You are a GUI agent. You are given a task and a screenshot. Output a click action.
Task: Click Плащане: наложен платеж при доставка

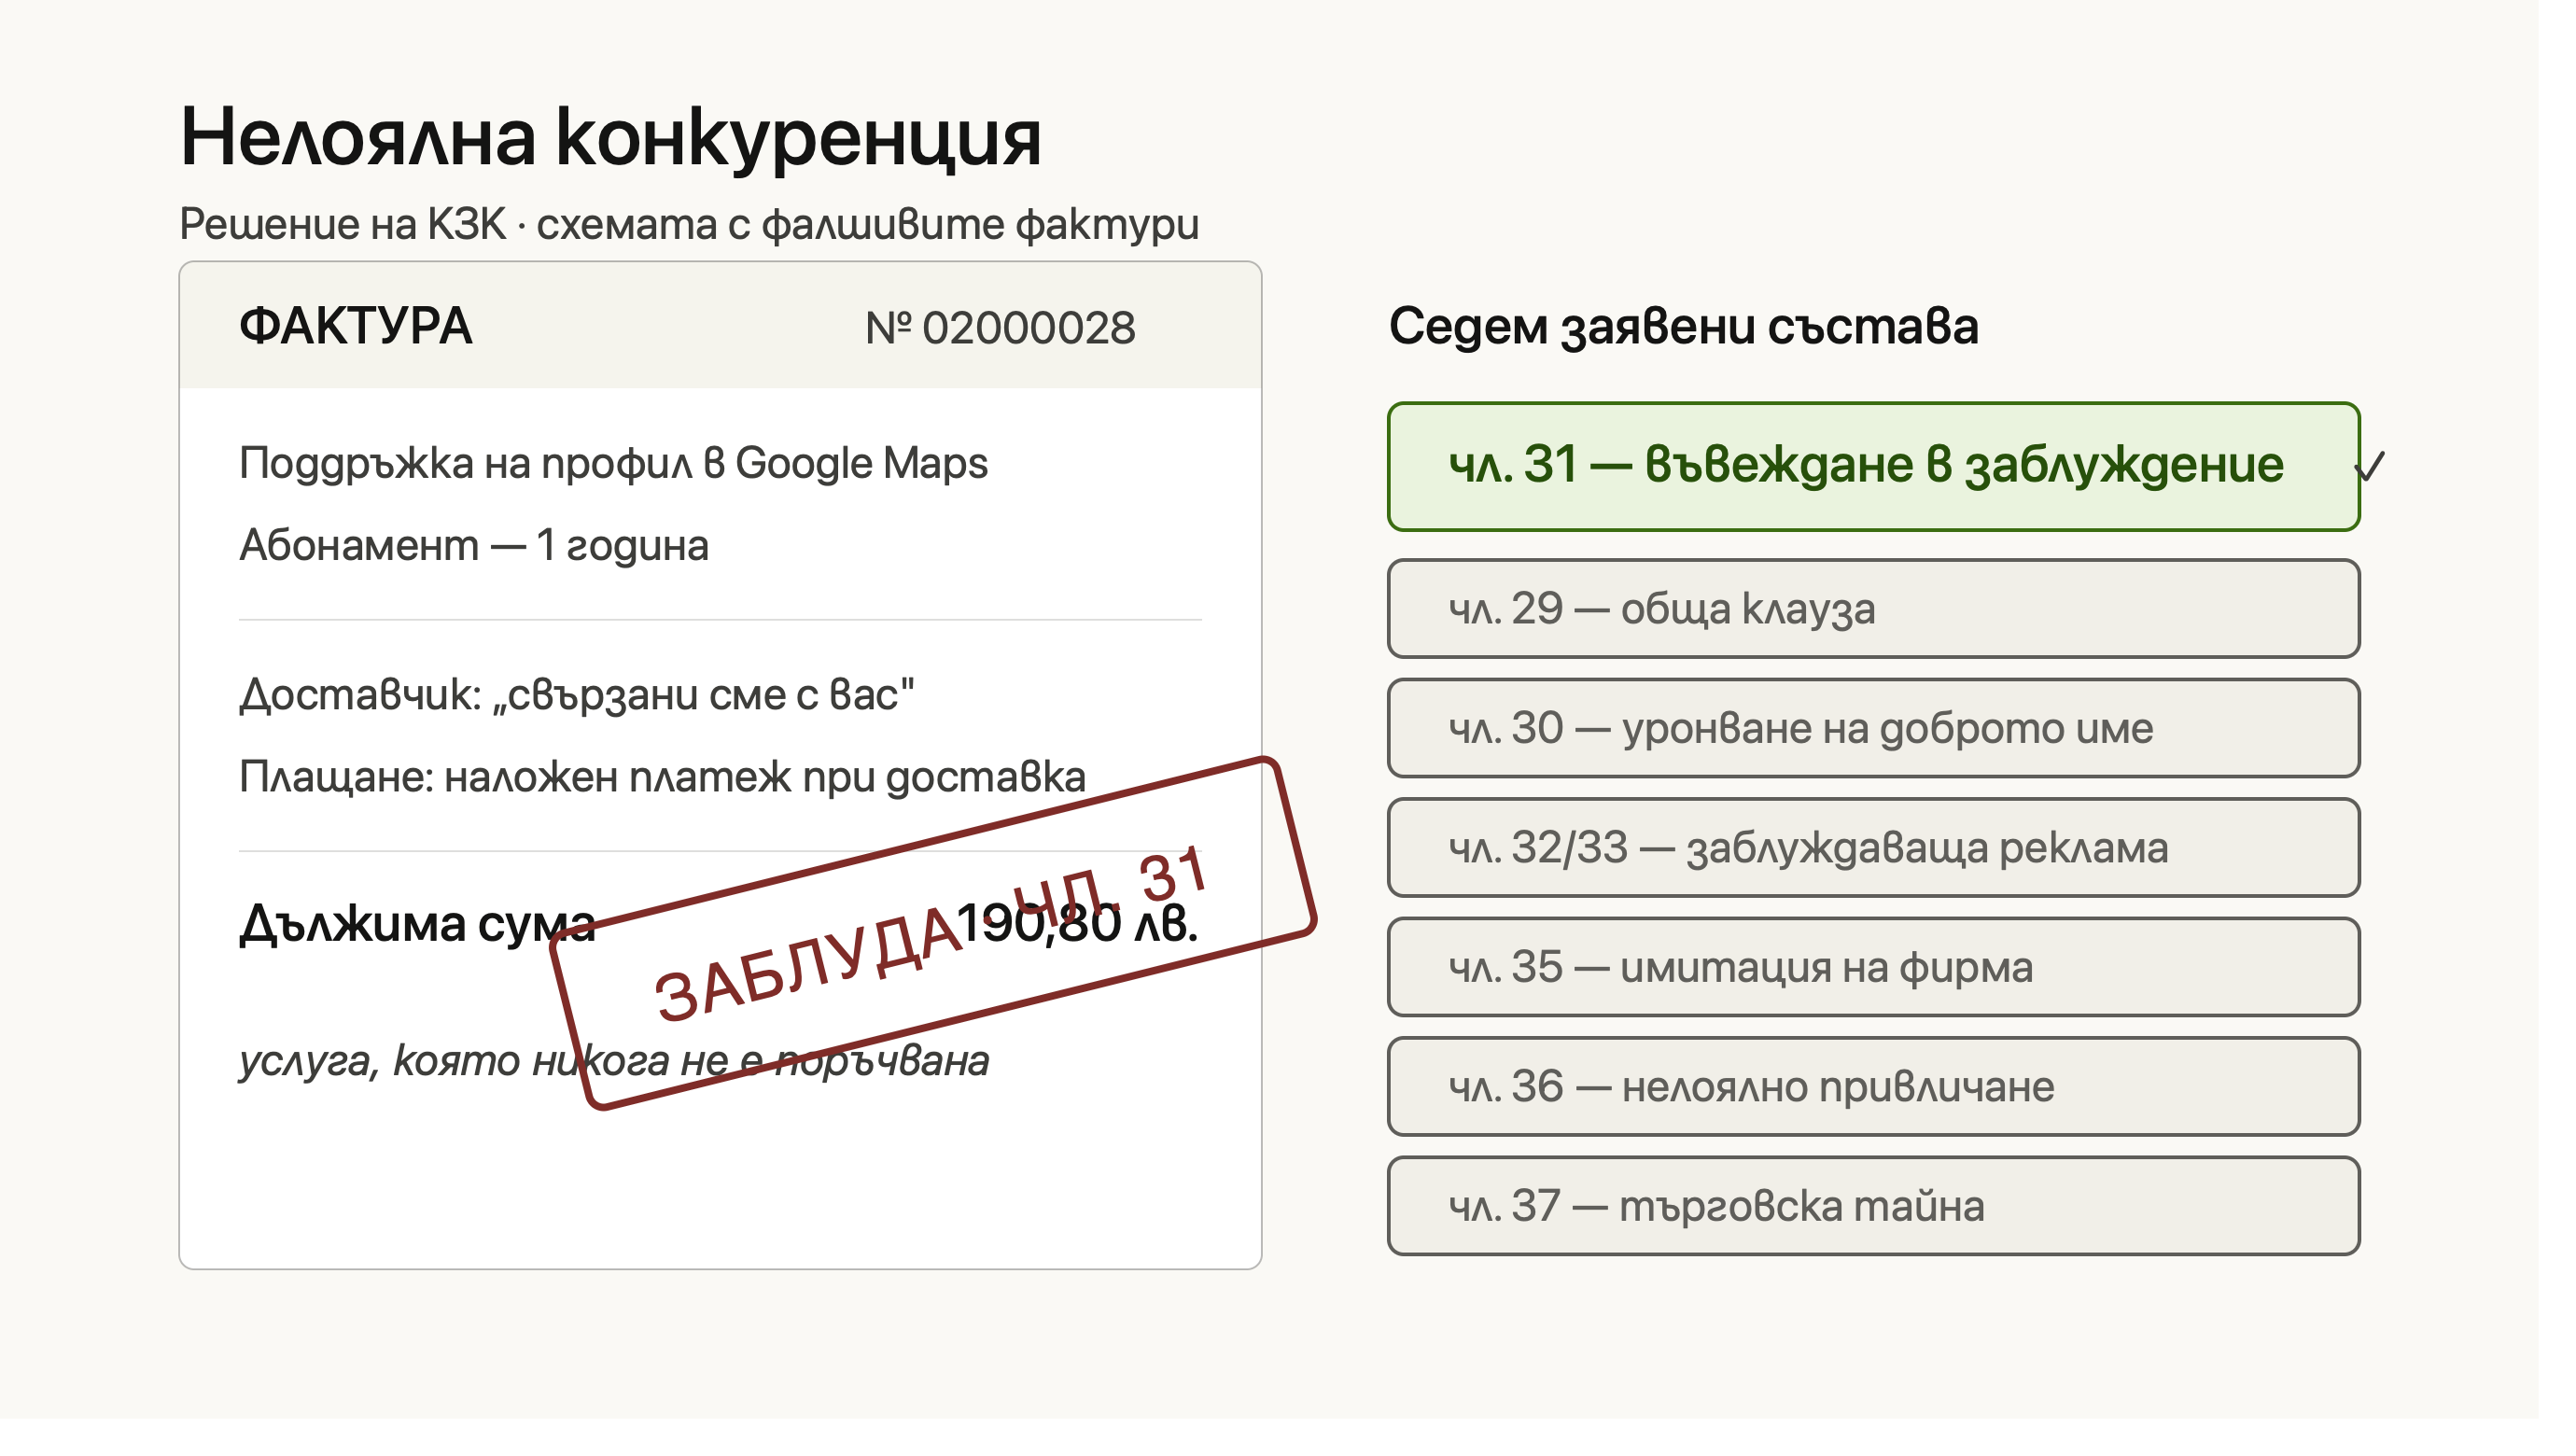click(x=662, y=777)
